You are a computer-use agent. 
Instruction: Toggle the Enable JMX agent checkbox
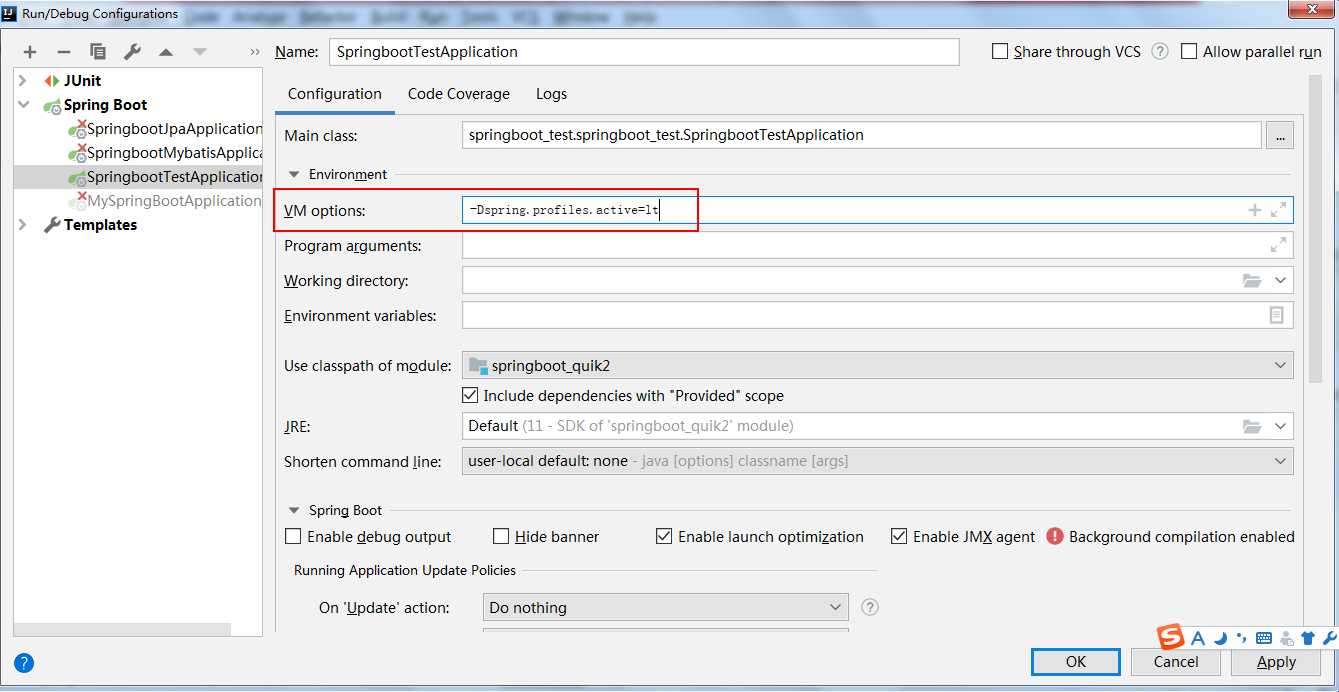pos(899,536)
